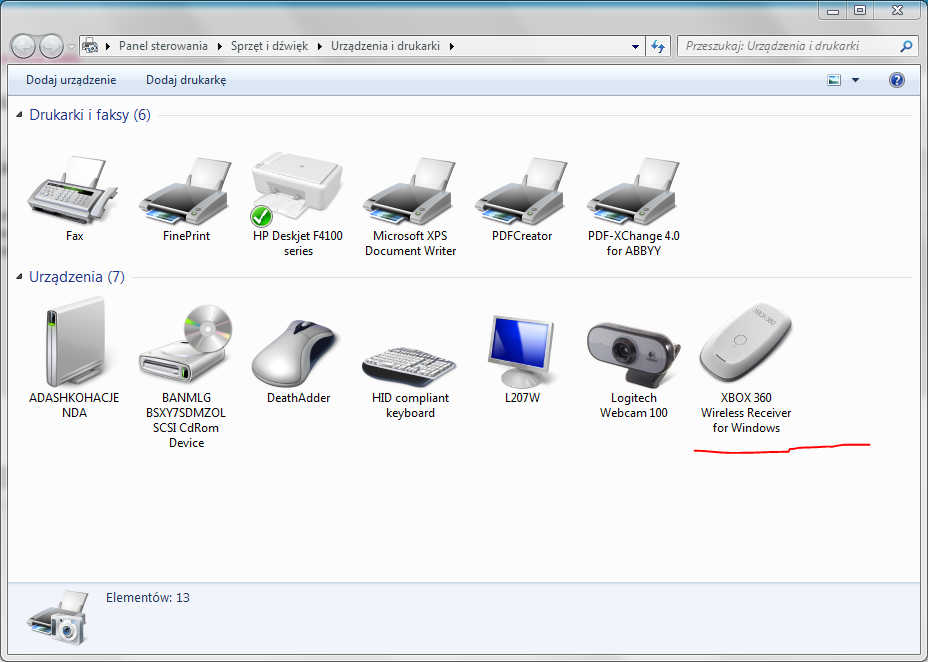
Task: Click Dodaj drukarkę in the toolbar
Action: pyautogui.click(x=186, y=80)
